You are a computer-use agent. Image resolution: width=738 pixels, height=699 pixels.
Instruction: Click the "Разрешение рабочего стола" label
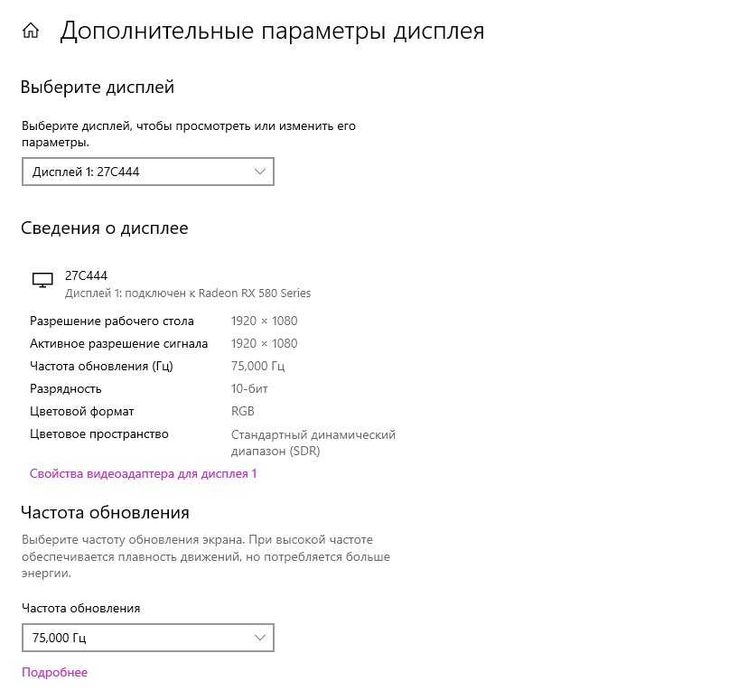click(x=112, y=321)
